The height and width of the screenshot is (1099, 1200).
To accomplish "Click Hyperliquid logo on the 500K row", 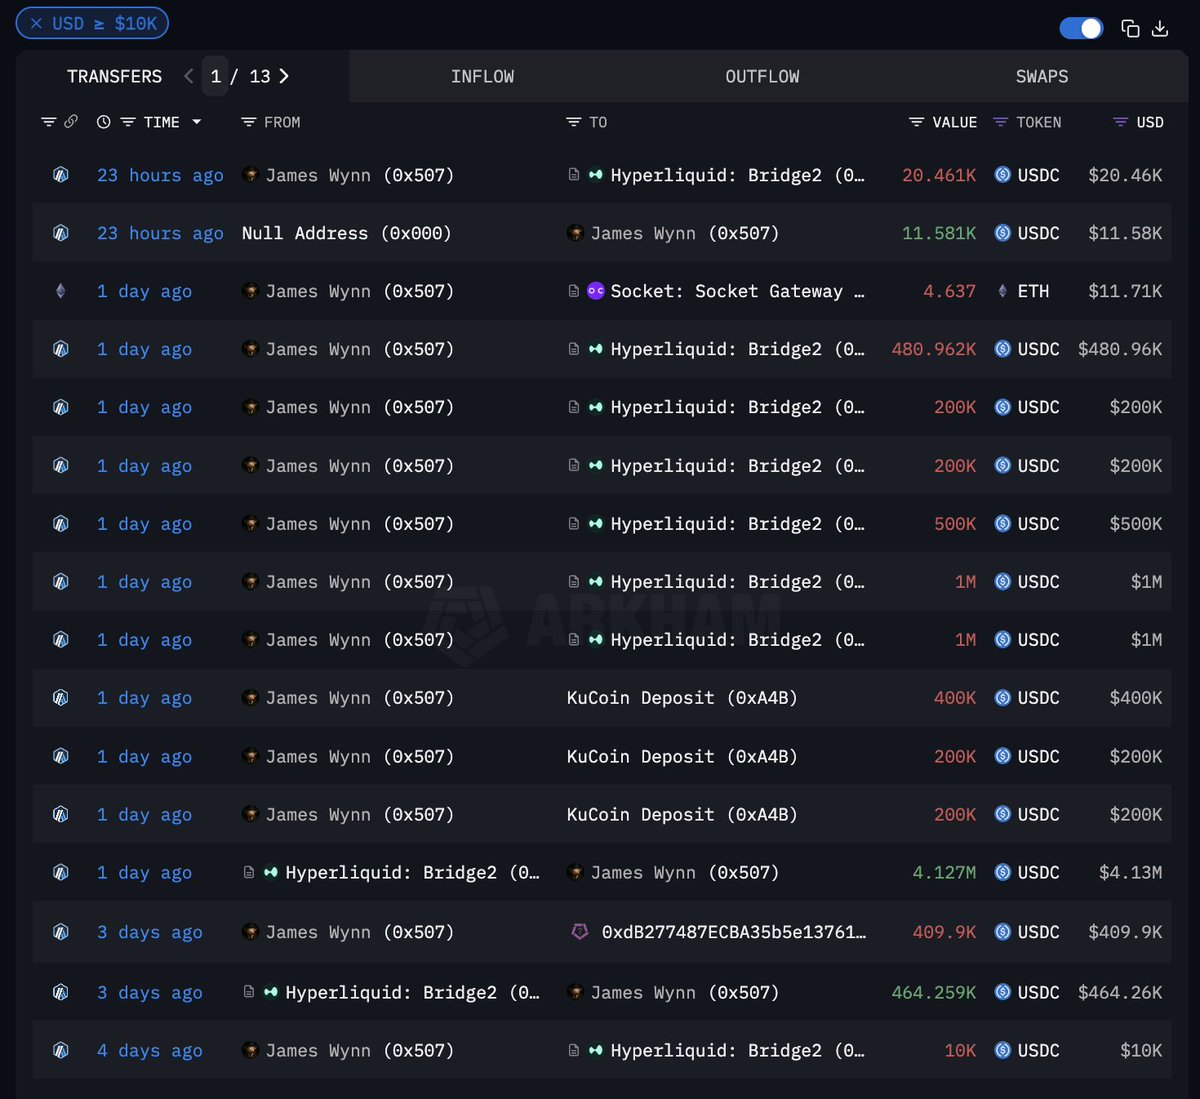I will (596, 524).
